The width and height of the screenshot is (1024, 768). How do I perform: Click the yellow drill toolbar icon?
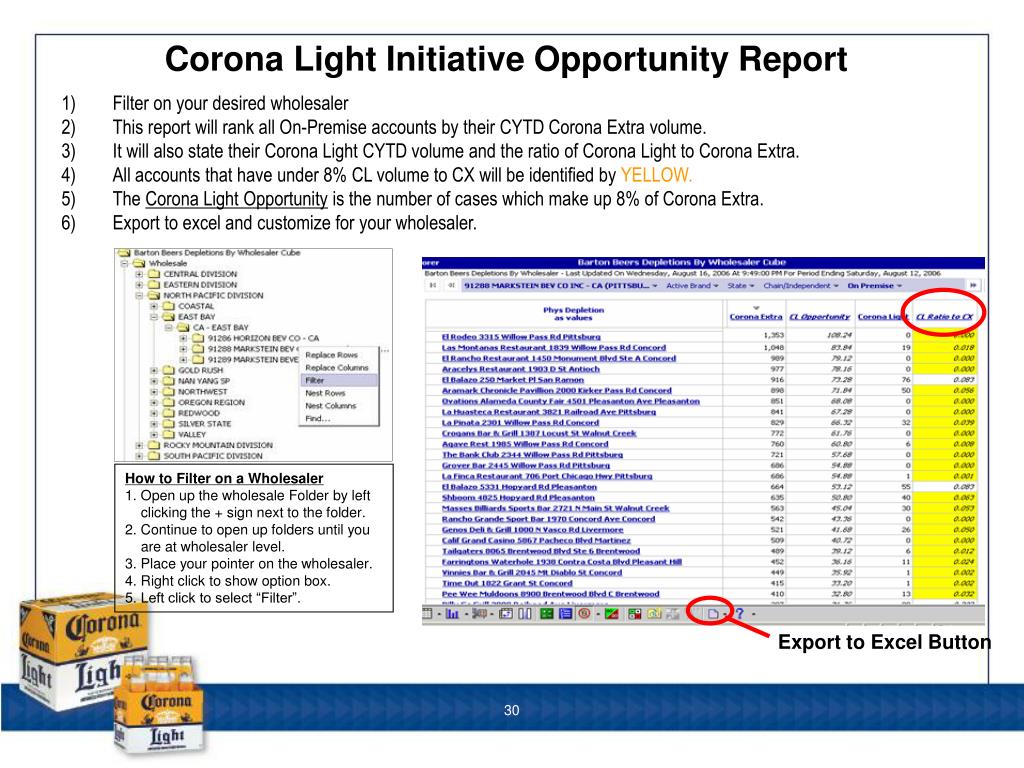[654, 613]
